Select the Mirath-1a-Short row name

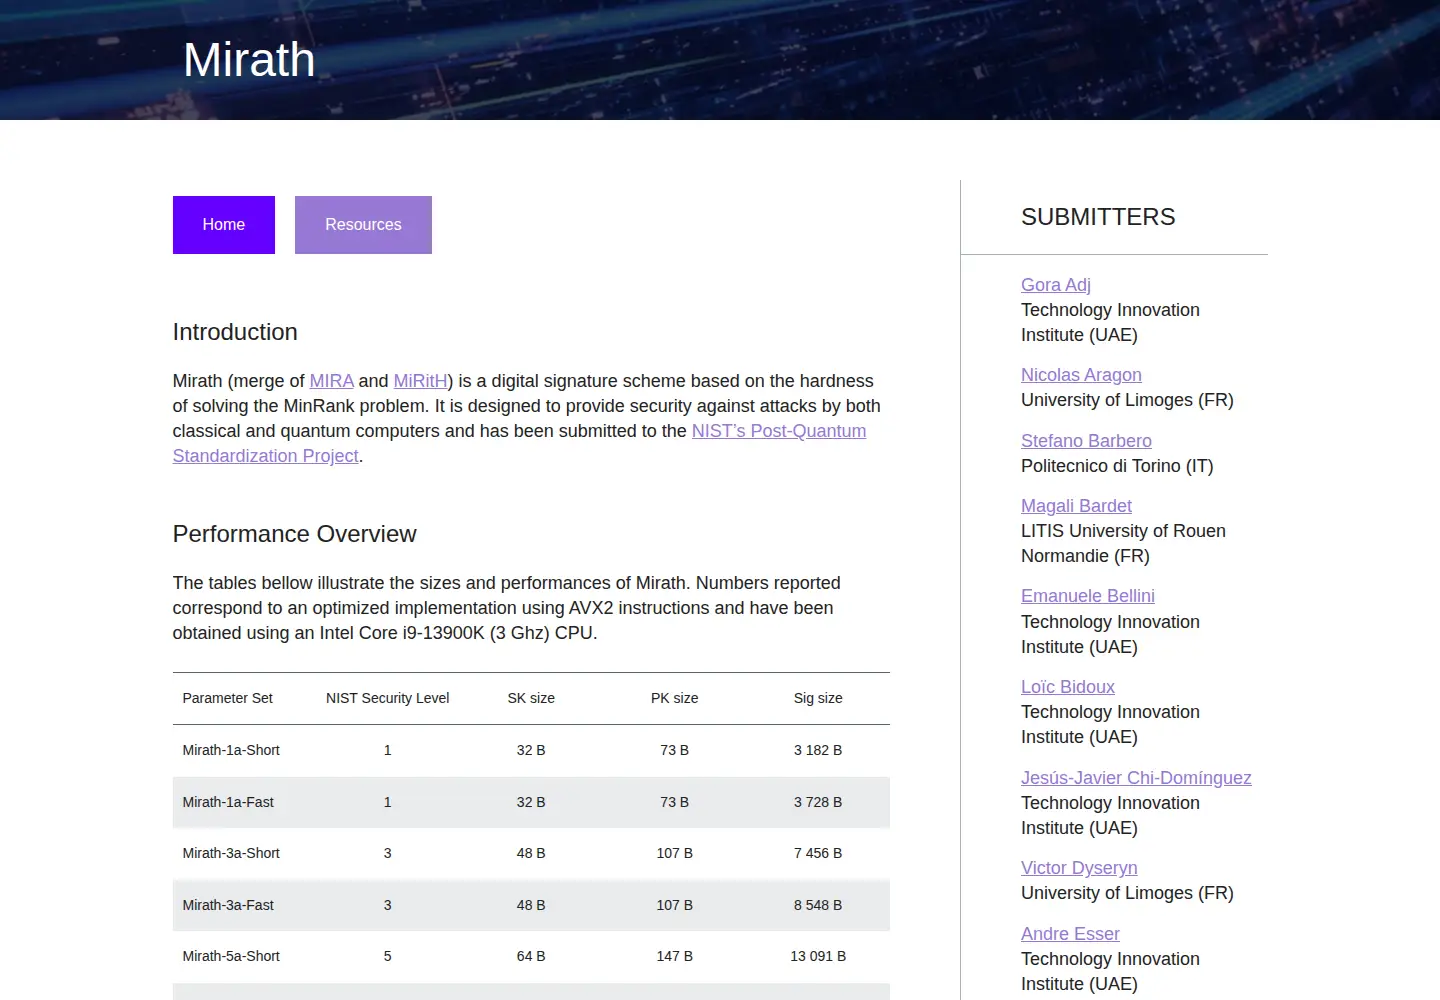(x=231, y=750)
